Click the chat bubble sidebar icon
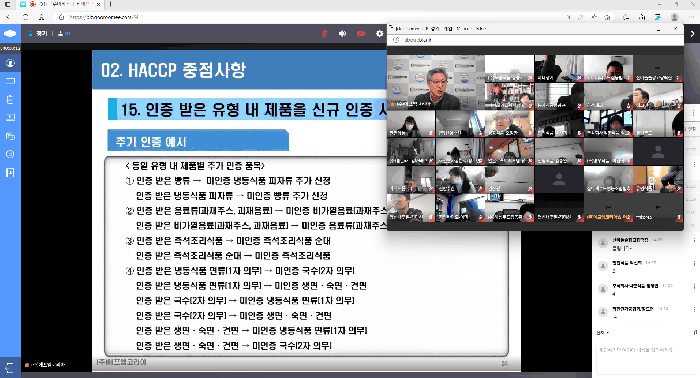Viewport: 700px width, 378px height. (x=10, y=154)
